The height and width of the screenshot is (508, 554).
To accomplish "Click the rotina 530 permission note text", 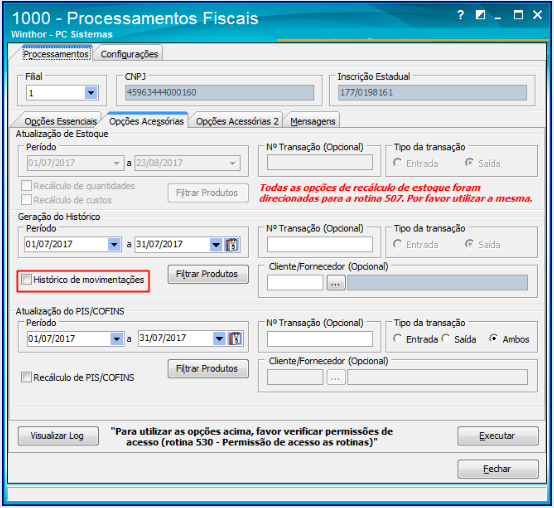I will (x=252, y=437).
